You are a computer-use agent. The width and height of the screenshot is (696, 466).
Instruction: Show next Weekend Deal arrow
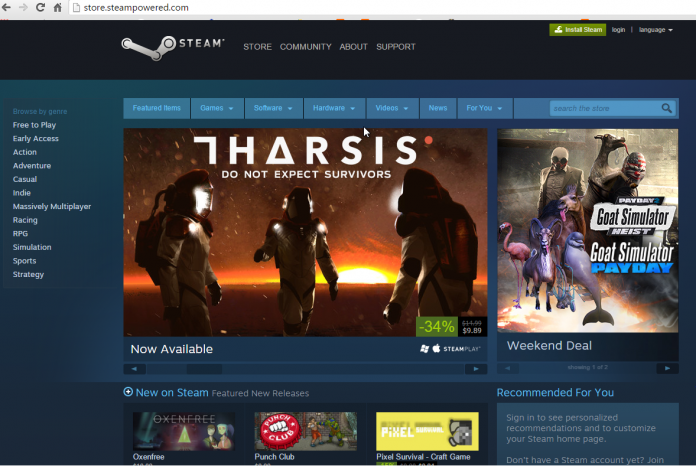point(667,368)
